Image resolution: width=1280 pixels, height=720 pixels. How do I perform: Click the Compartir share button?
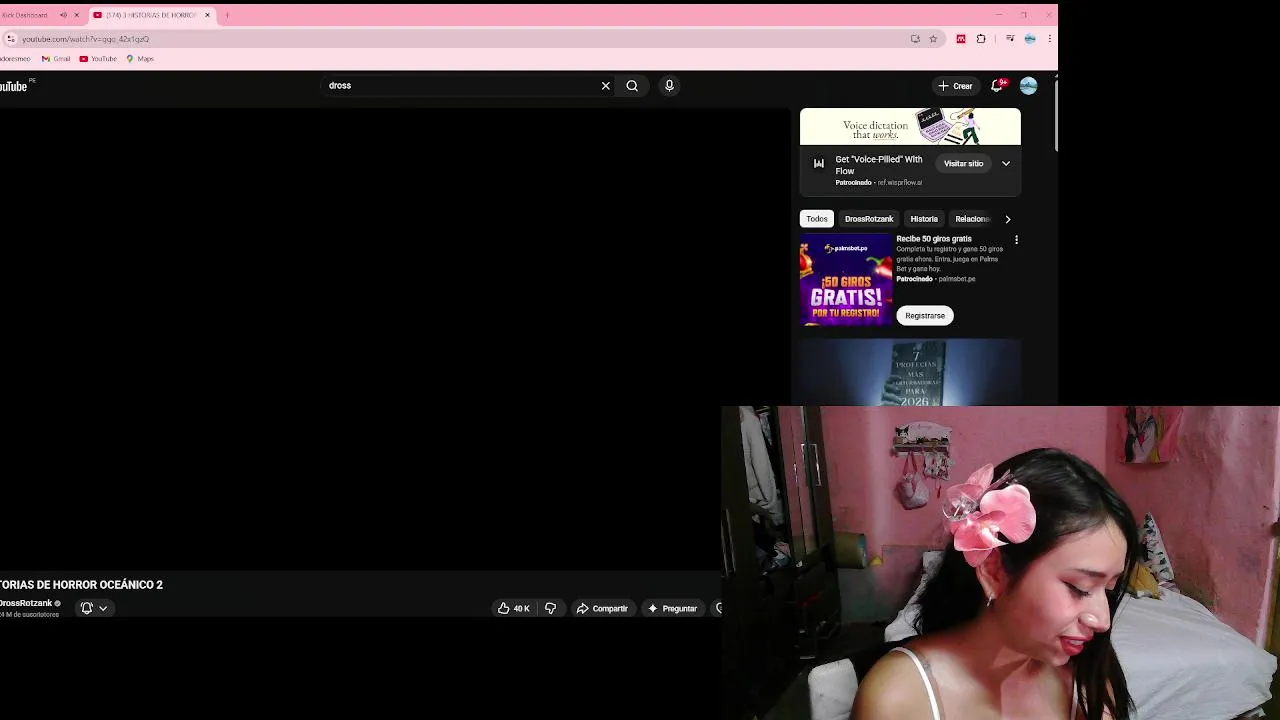[603, 608]
